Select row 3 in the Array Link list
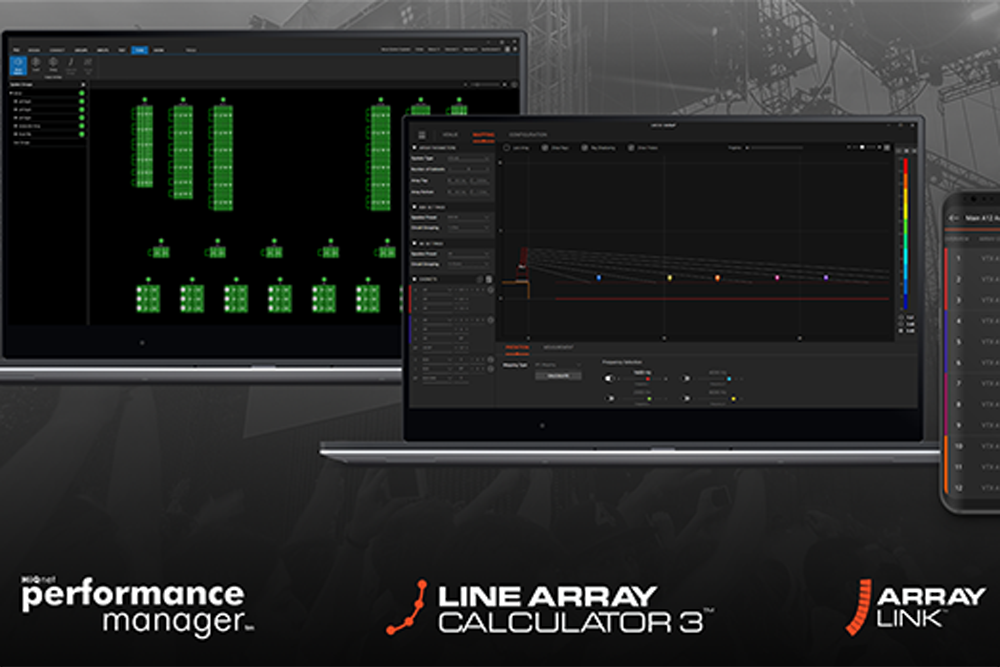The image size is (1000, 667). (973, 300)
